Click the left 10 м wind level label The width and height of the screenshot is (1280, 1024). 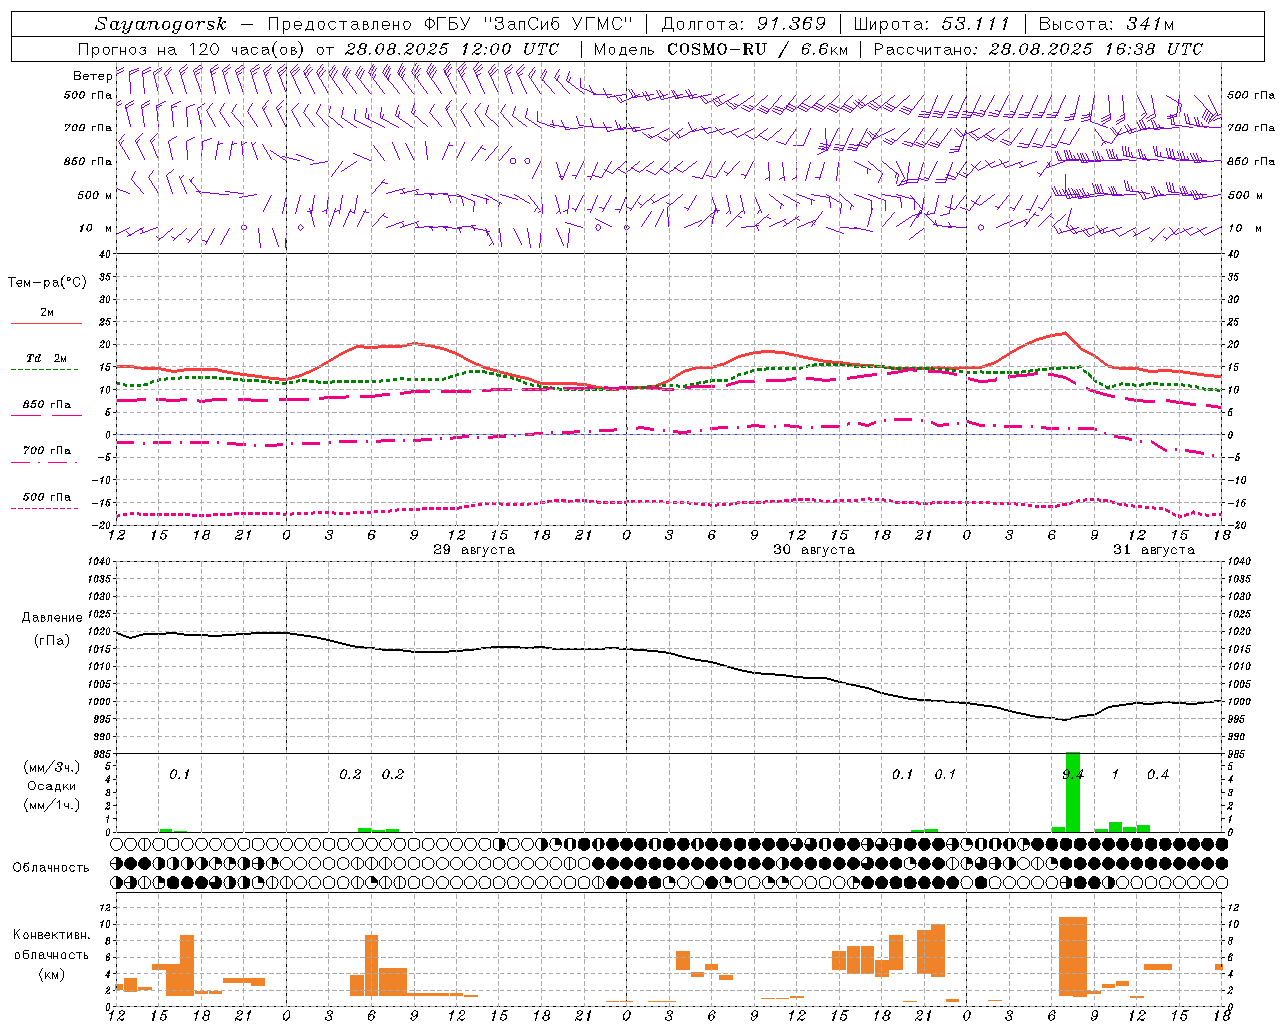tap(95, 228)
